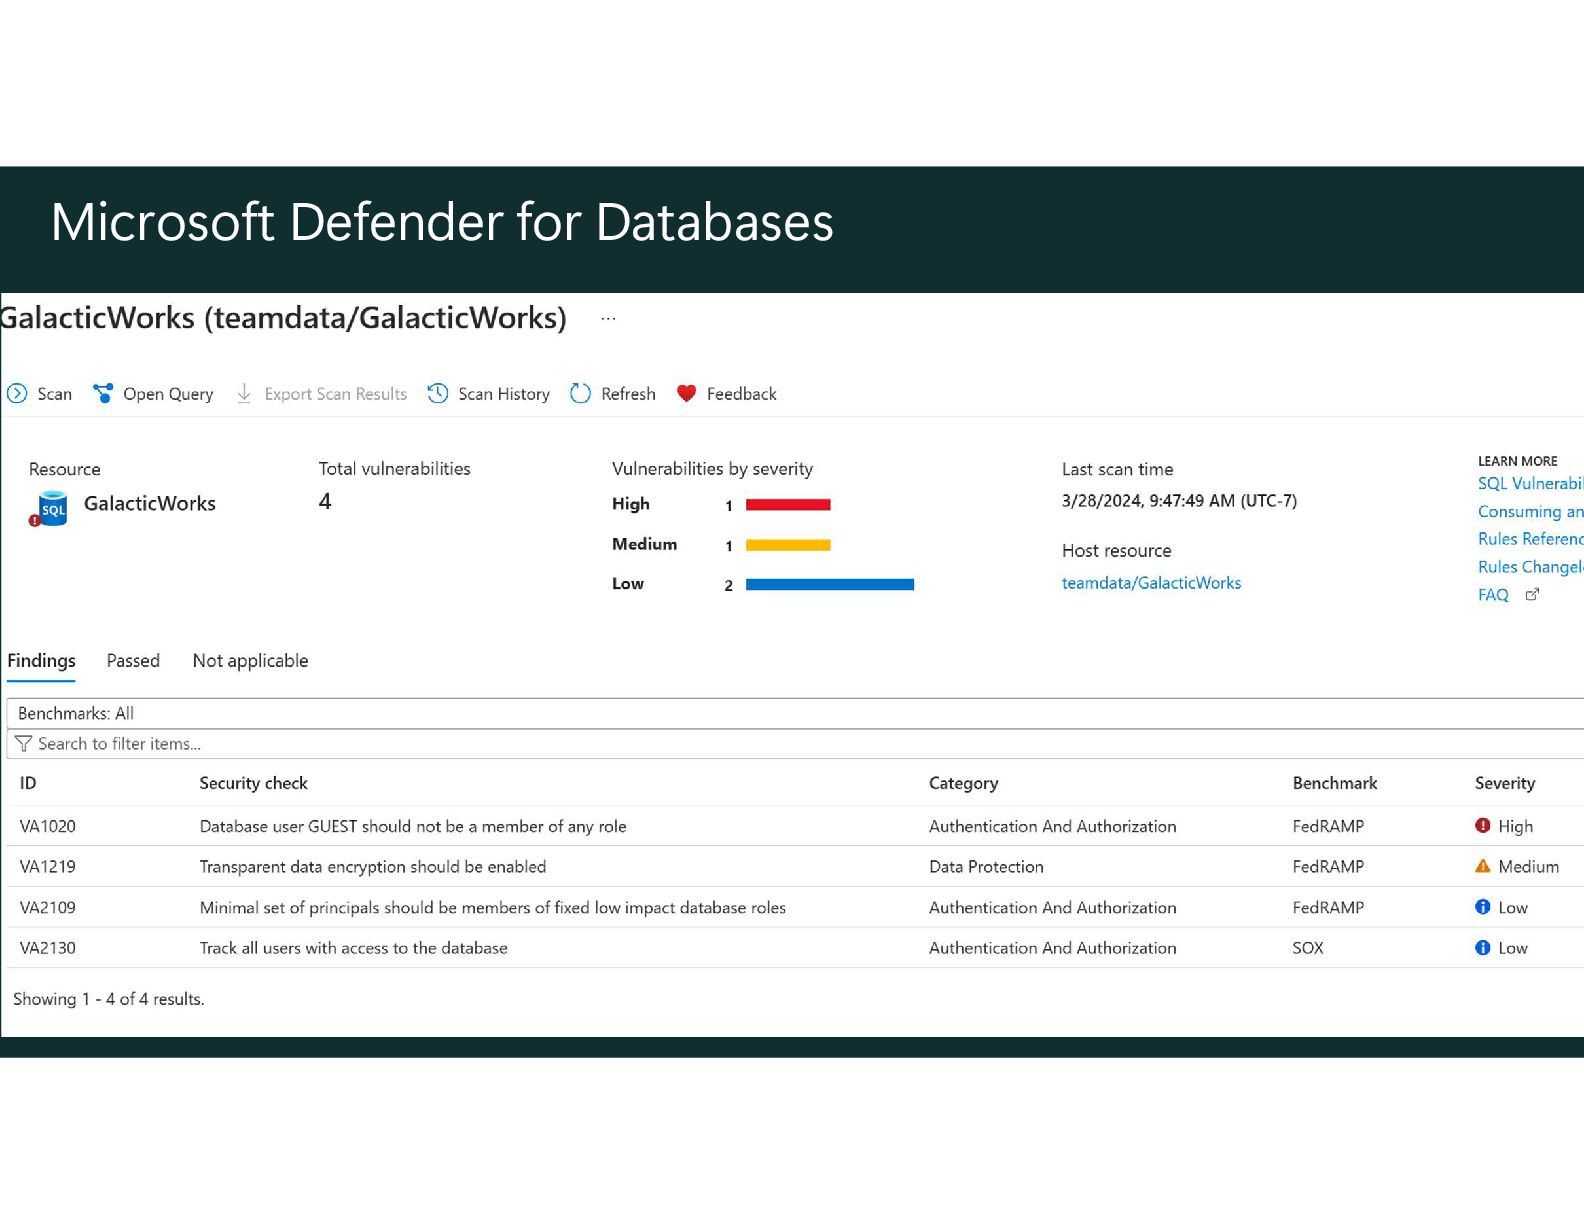The height and width of the screenshot is (1224, 1584).
Task: Open the Rules Reference link
Action: coord(1530,539)
